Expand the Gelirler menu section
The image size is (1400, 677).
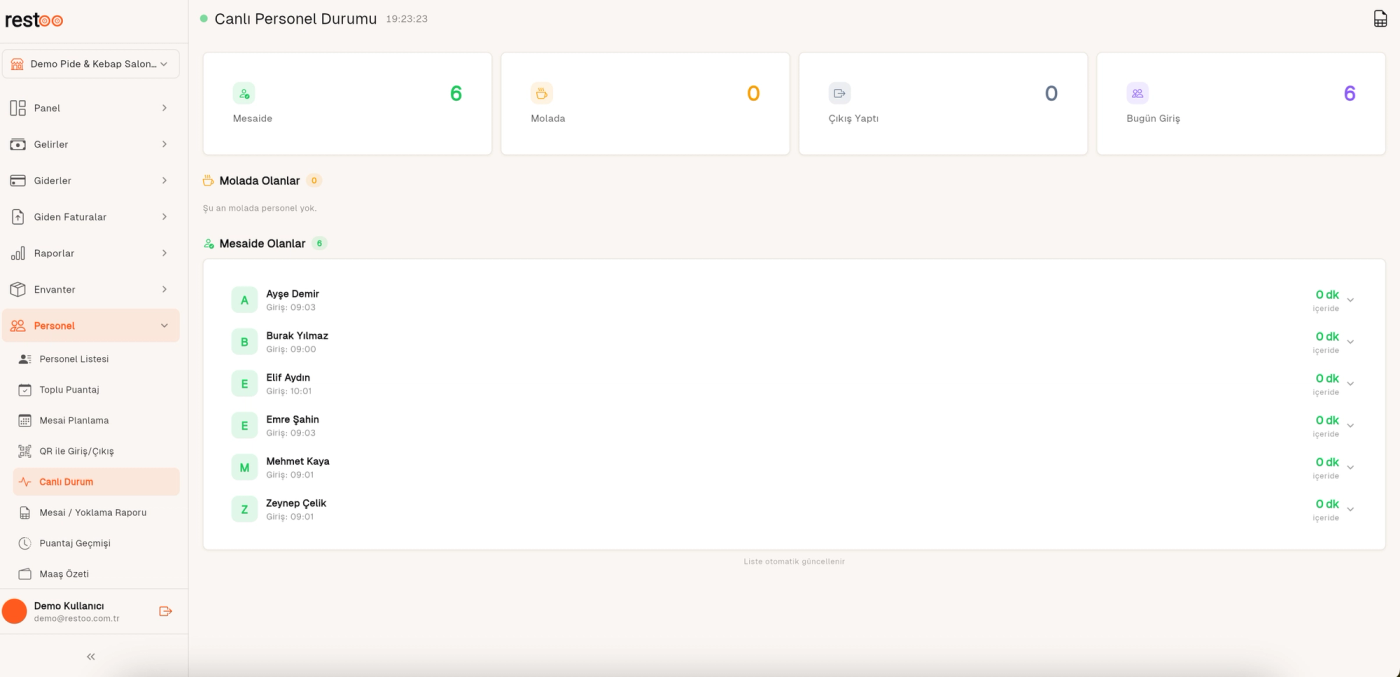click(x=91, y=144)
